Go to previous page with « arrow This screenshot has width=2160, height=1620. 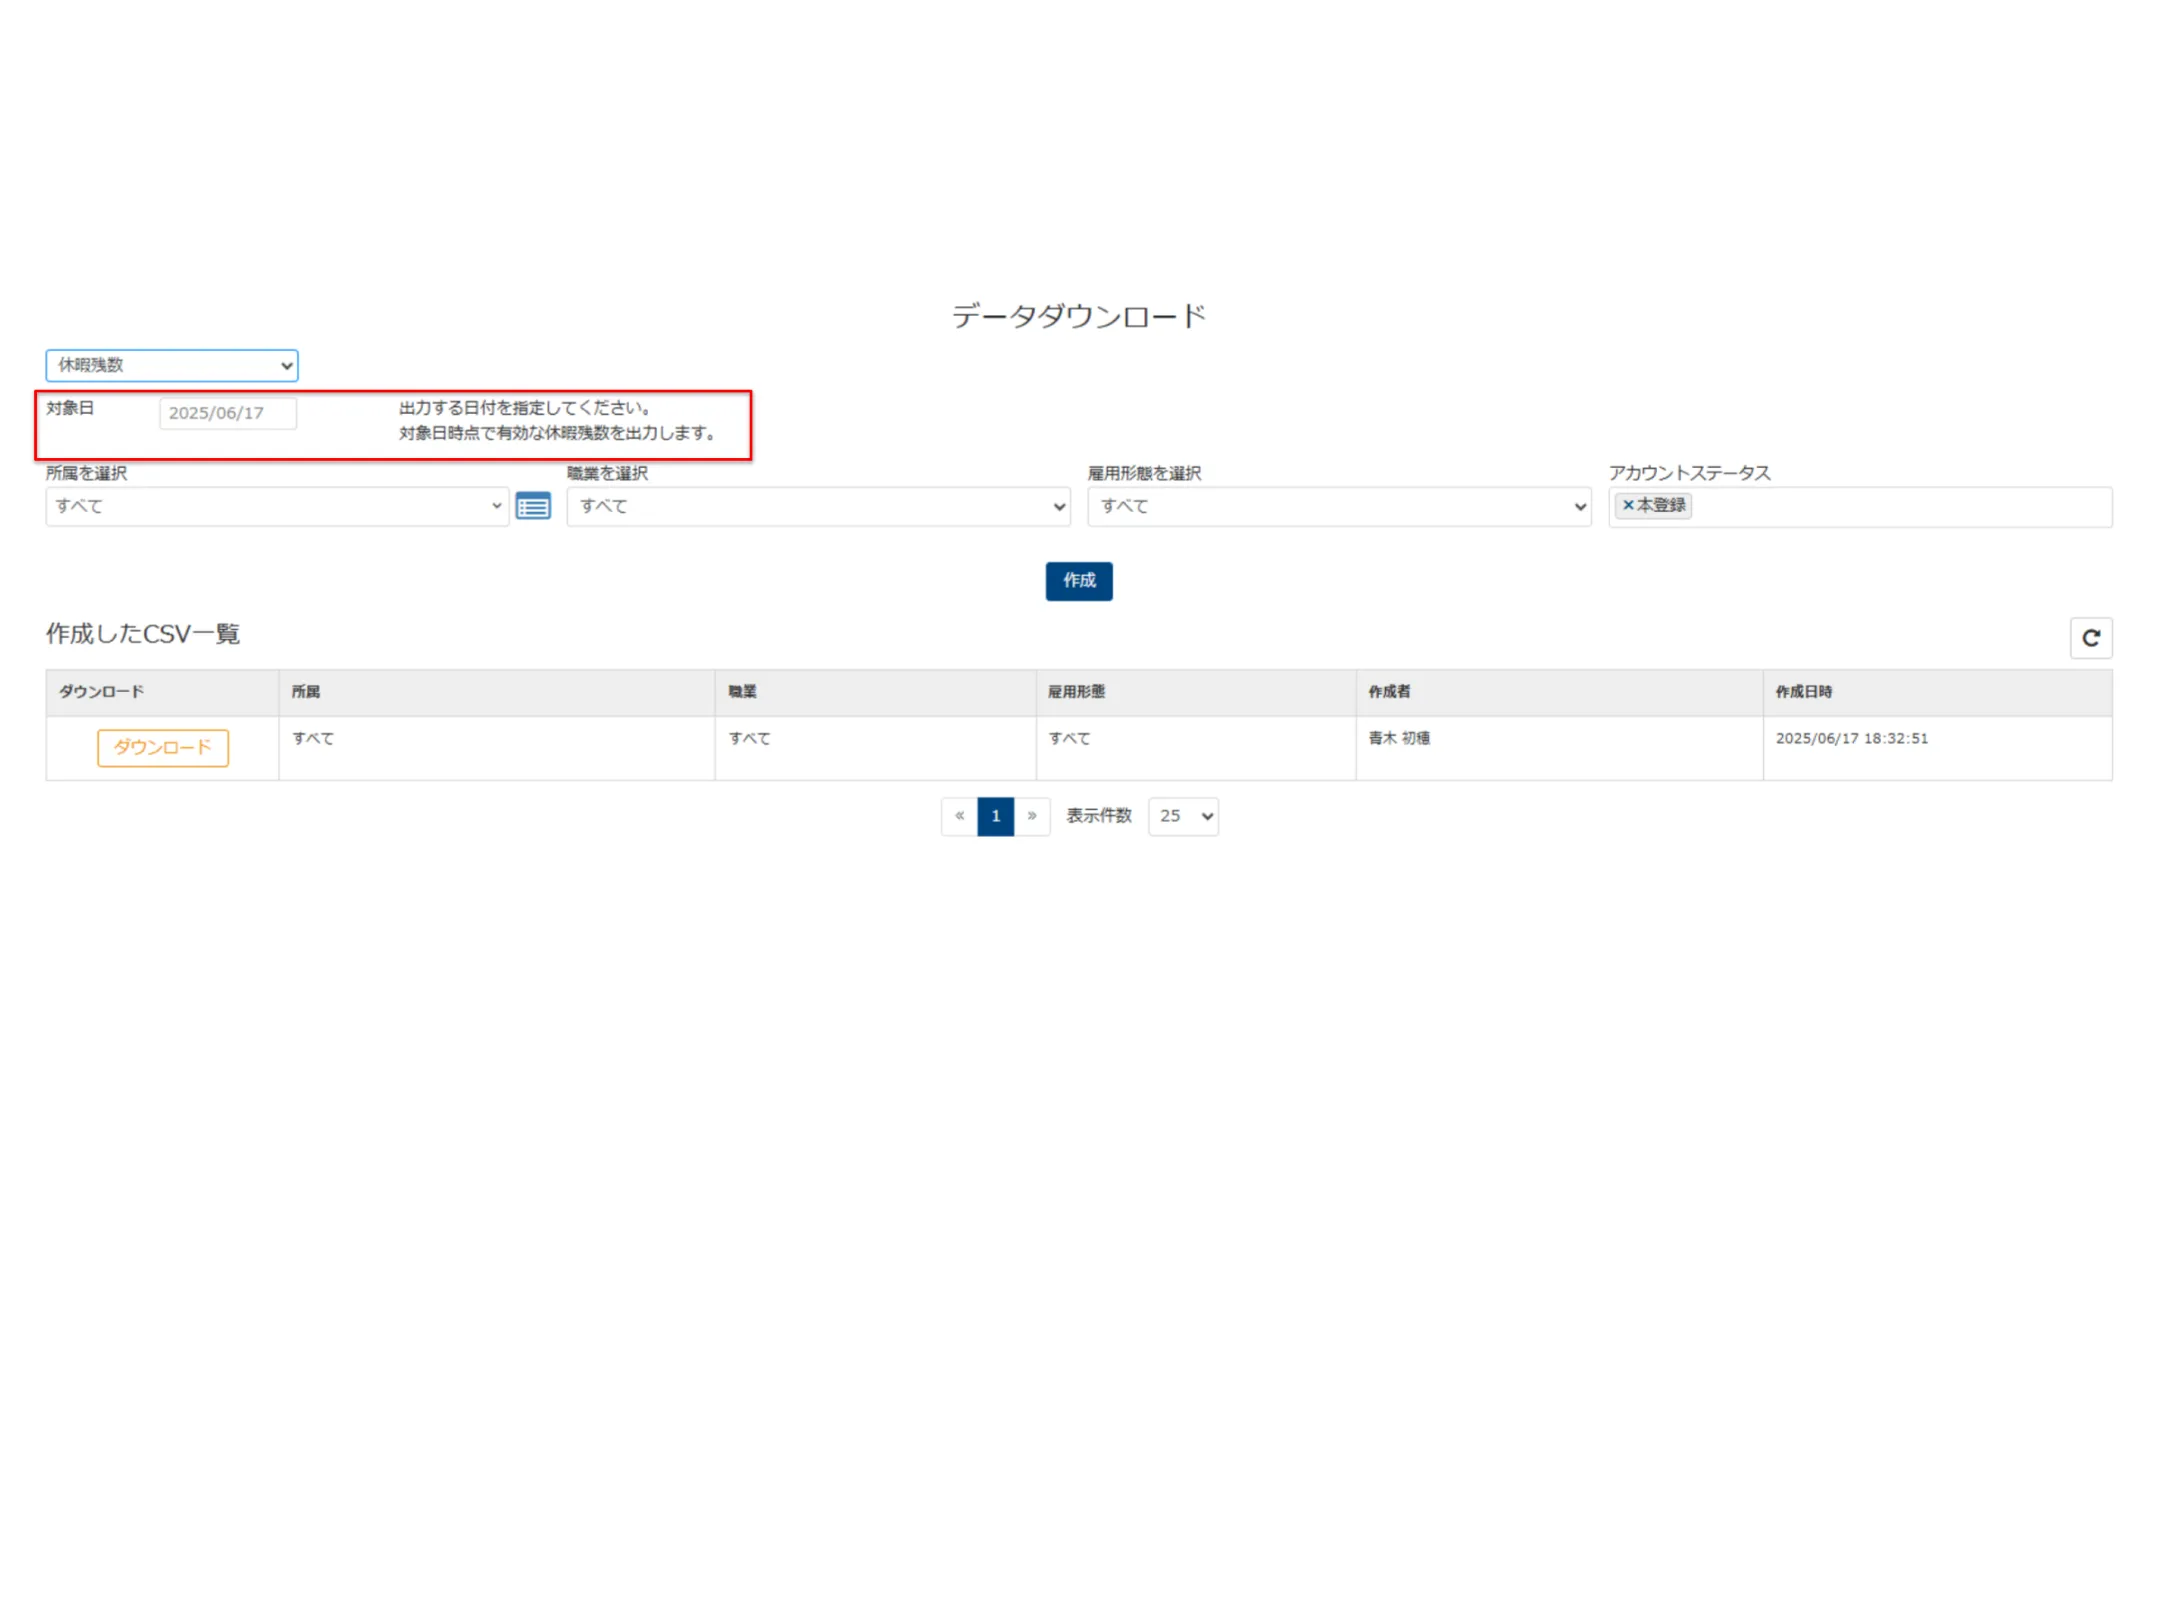pyautogui.click(x=959, y=816)
